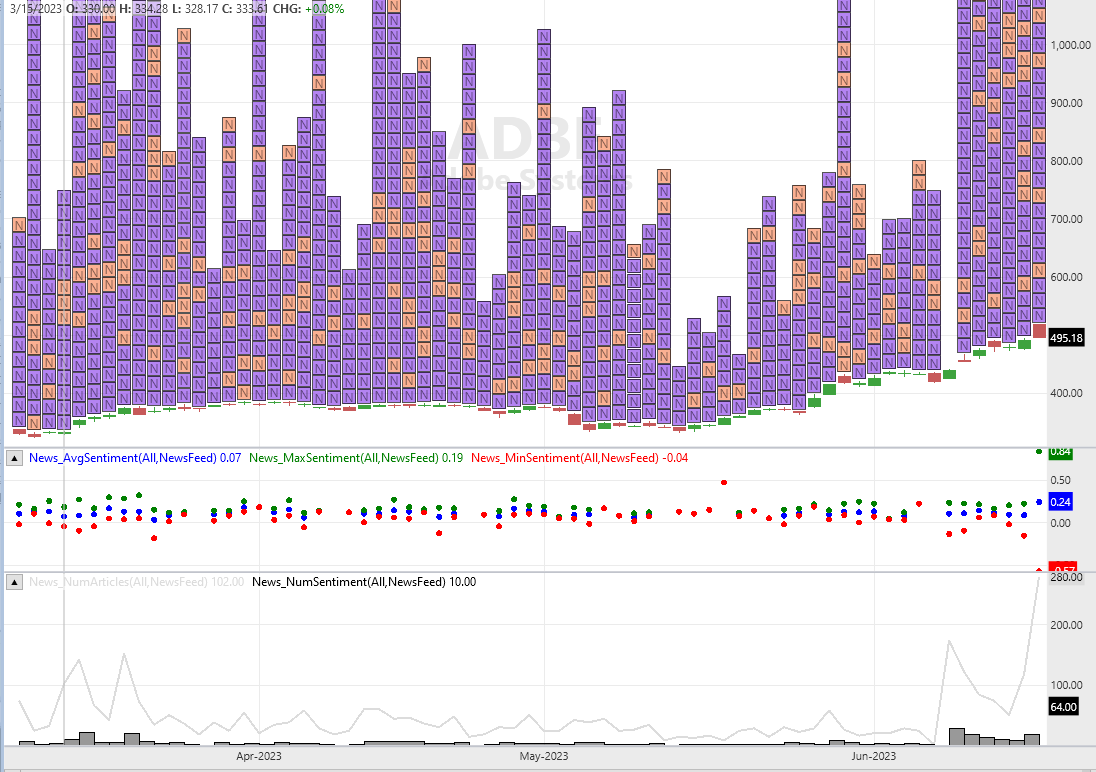Click the Jun-2023 date axis label
Screen dimensions: 1096x772
click(871, 757)
